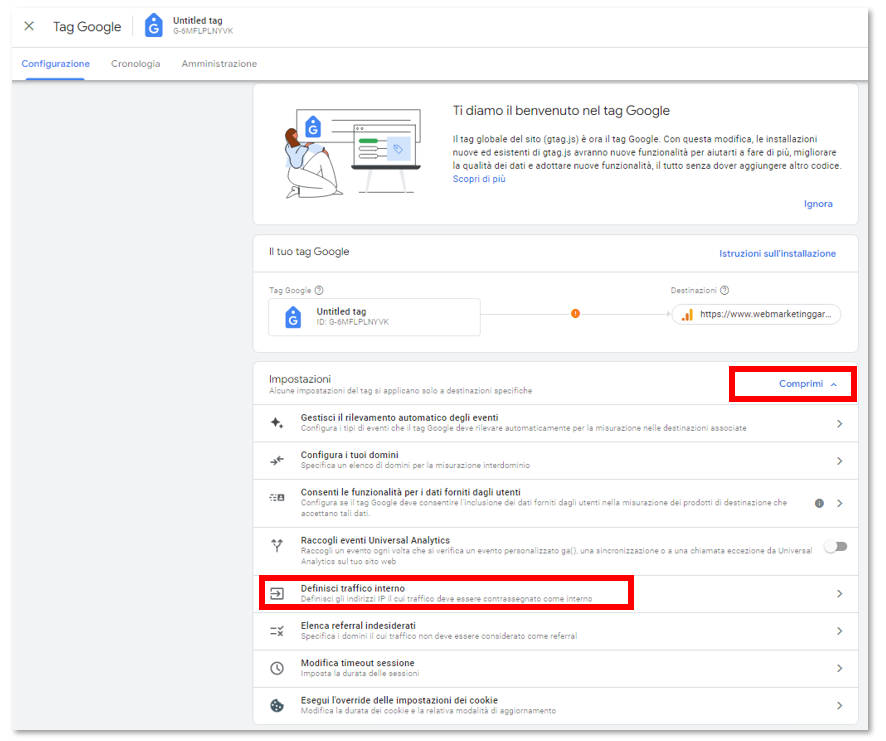This screenshot has height=741, width=886.
Task: Dismiss welcome card with Ignora
Action: (x=818, y=204)
